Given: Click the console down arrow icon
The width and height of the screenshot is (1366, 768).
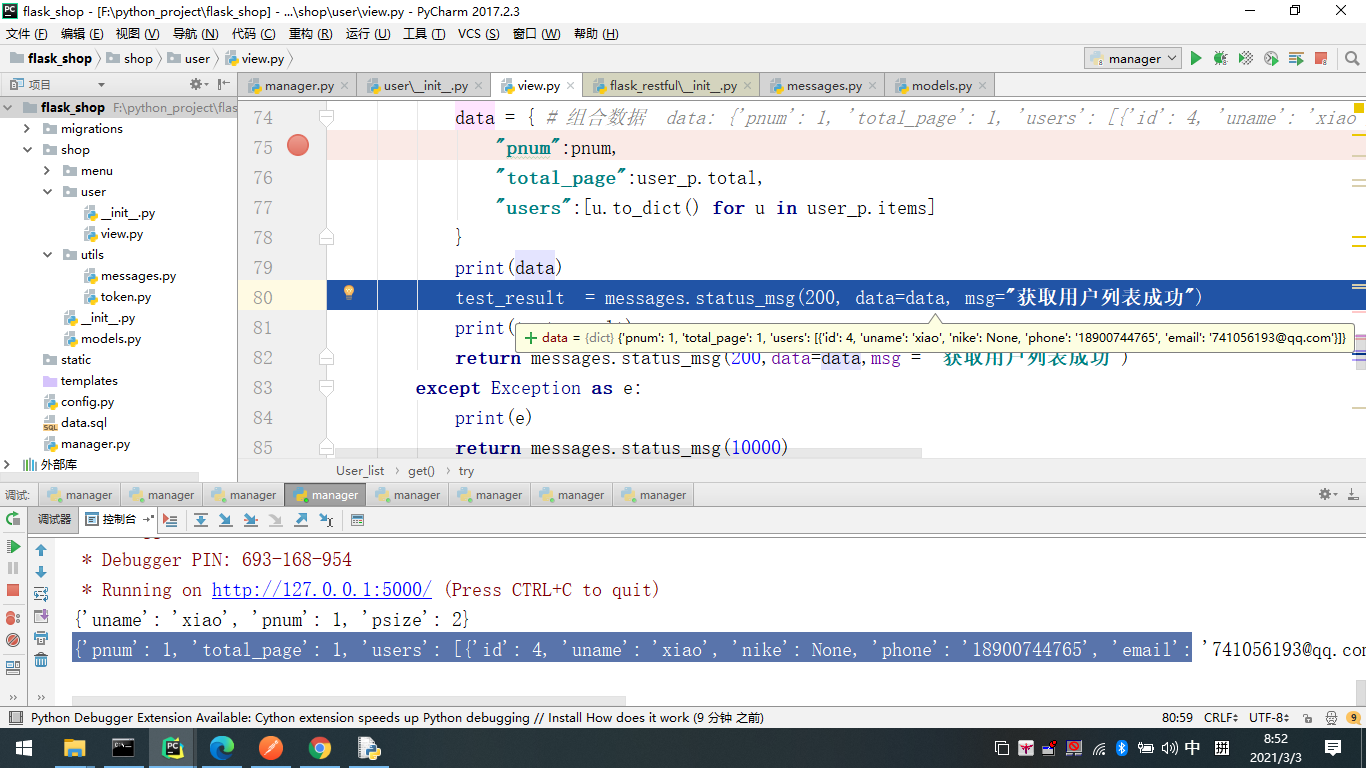Looking at the screenshot, I should pyautogui.click(x=41, y=572).
